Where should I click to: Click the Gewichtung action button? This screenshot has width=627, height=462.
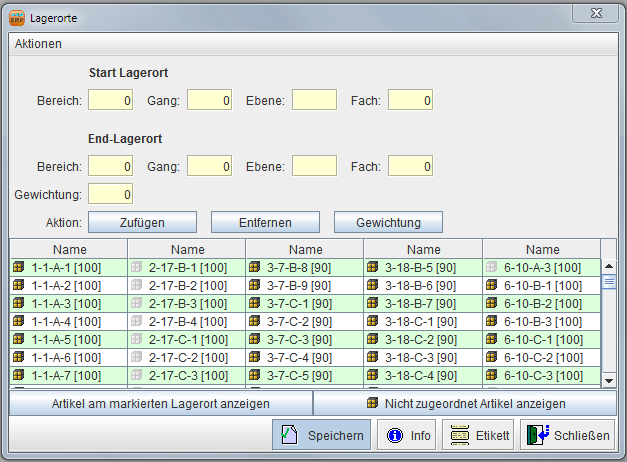coord(388,222)
